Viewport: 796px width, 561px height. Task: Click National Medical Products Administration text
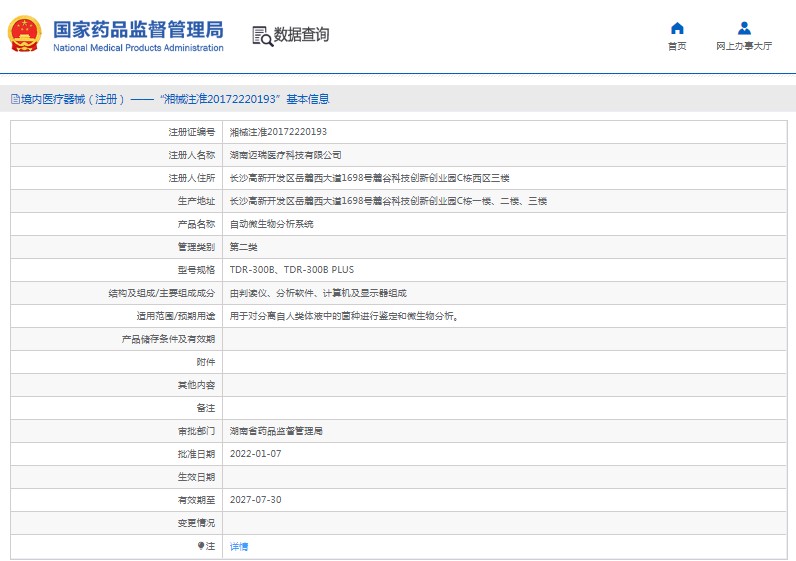tap(138, 48)
